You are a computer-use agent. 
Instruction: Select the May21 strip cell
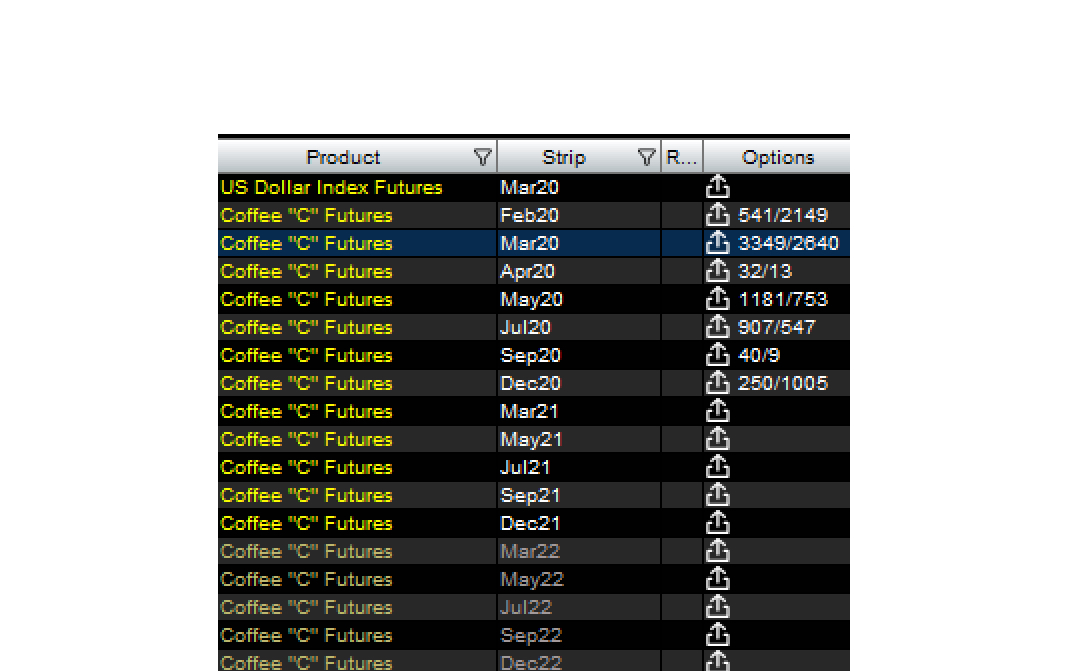point(578,439)
